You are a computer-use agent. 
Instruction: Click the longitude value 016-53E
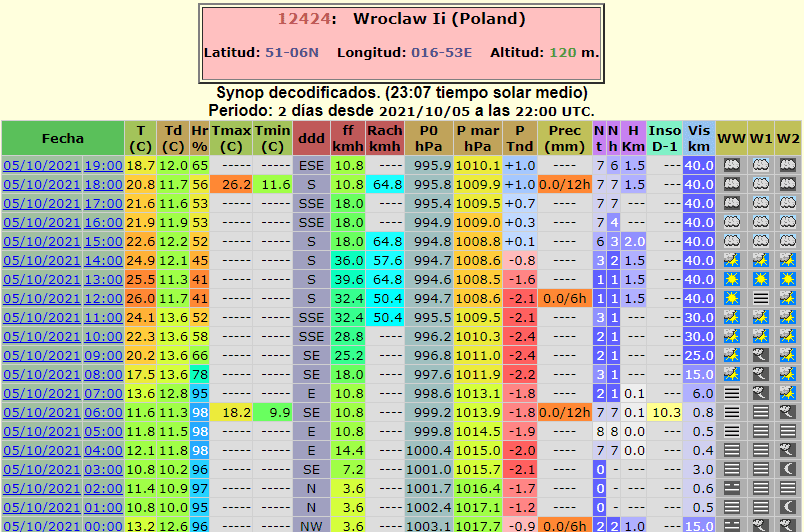441,52
